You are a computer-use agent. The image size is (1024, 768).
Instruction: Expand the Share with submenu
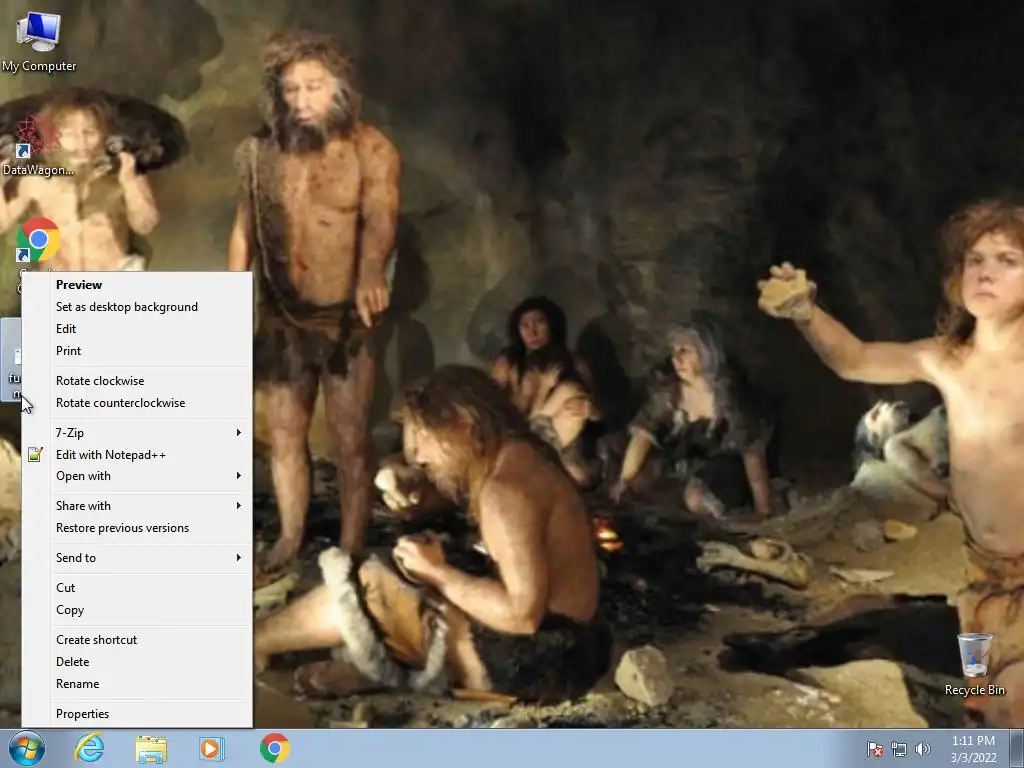click(137, 506)
